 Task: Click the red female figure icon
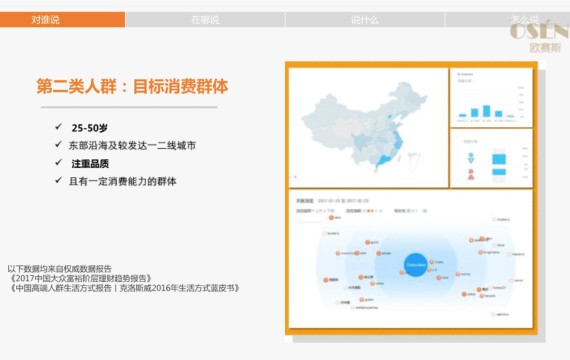tap(471, 174)
